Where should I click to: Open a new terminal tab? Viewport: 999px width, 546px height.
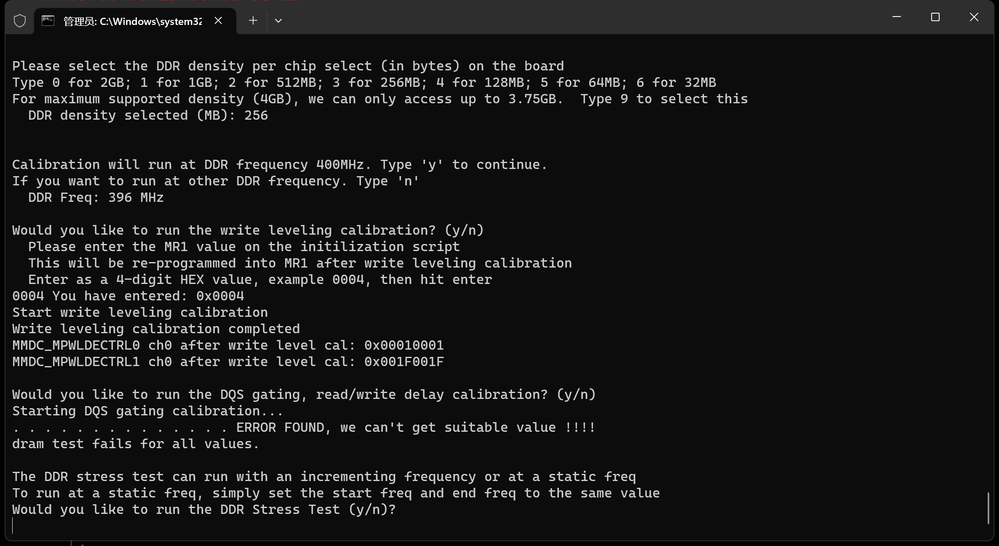coord(253,20)
